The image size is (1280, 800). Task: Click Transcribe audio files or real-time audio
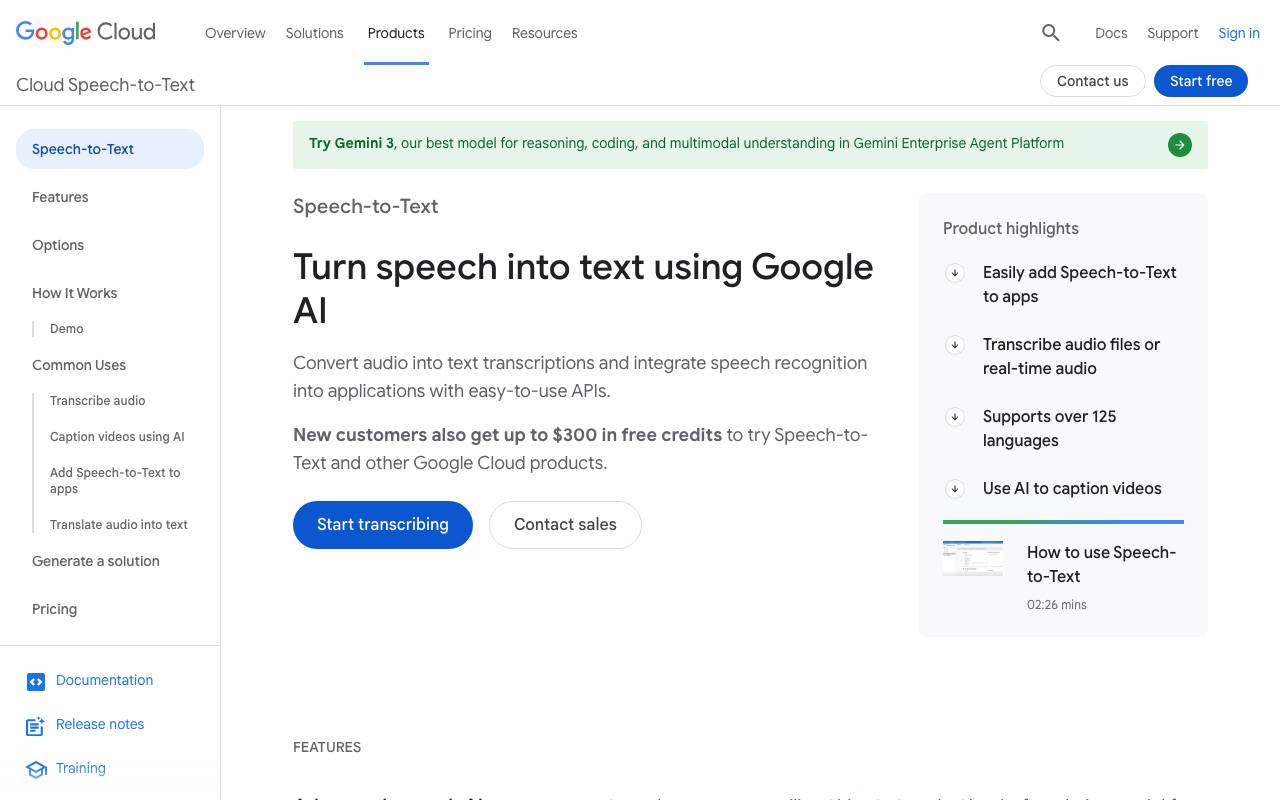[1071, 356]
